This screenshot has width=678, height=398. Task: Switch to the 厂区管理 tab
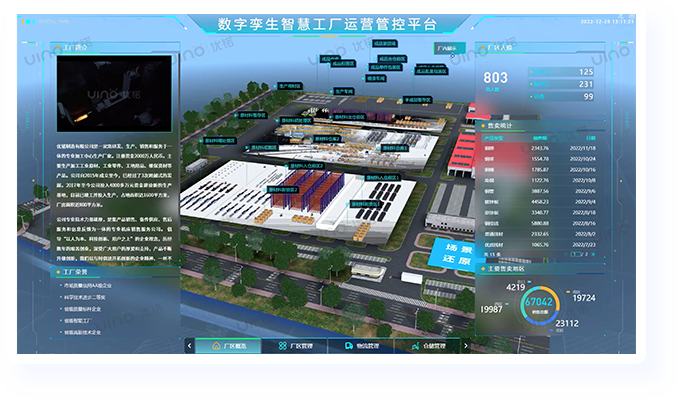[295, 346]
